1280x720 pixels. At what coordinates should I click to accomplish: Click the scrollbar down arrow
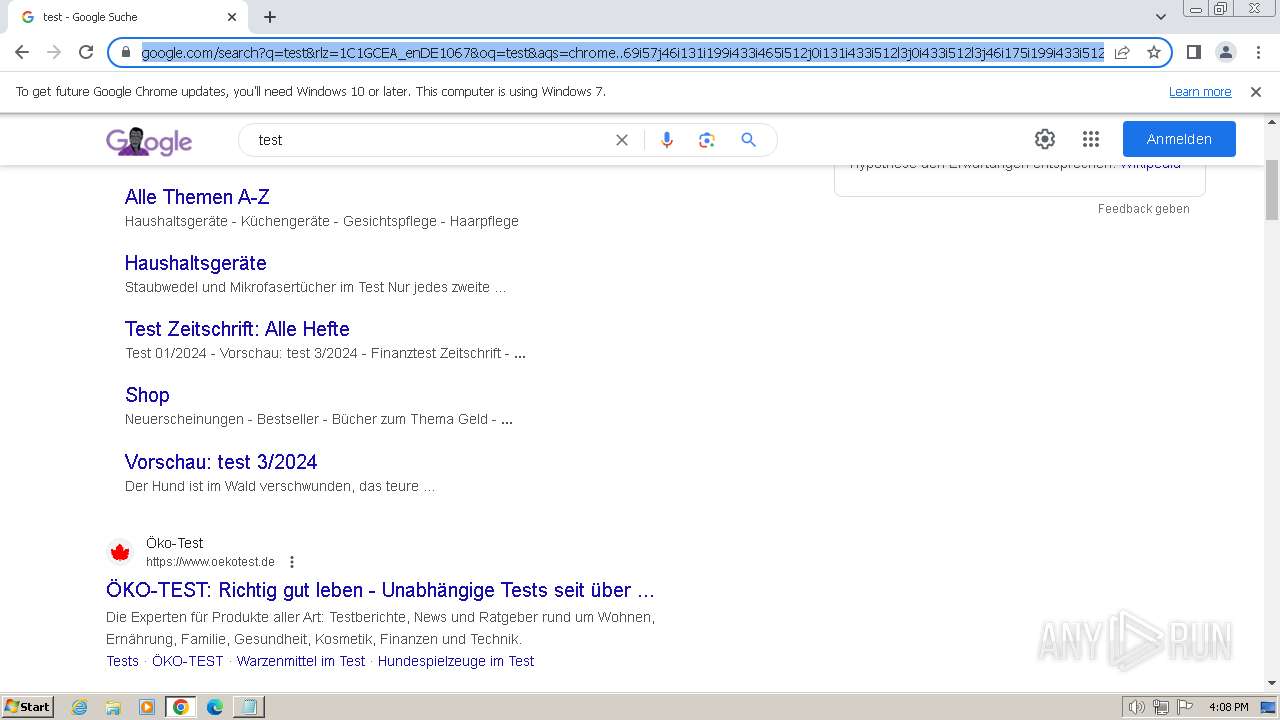(1272, 684)
